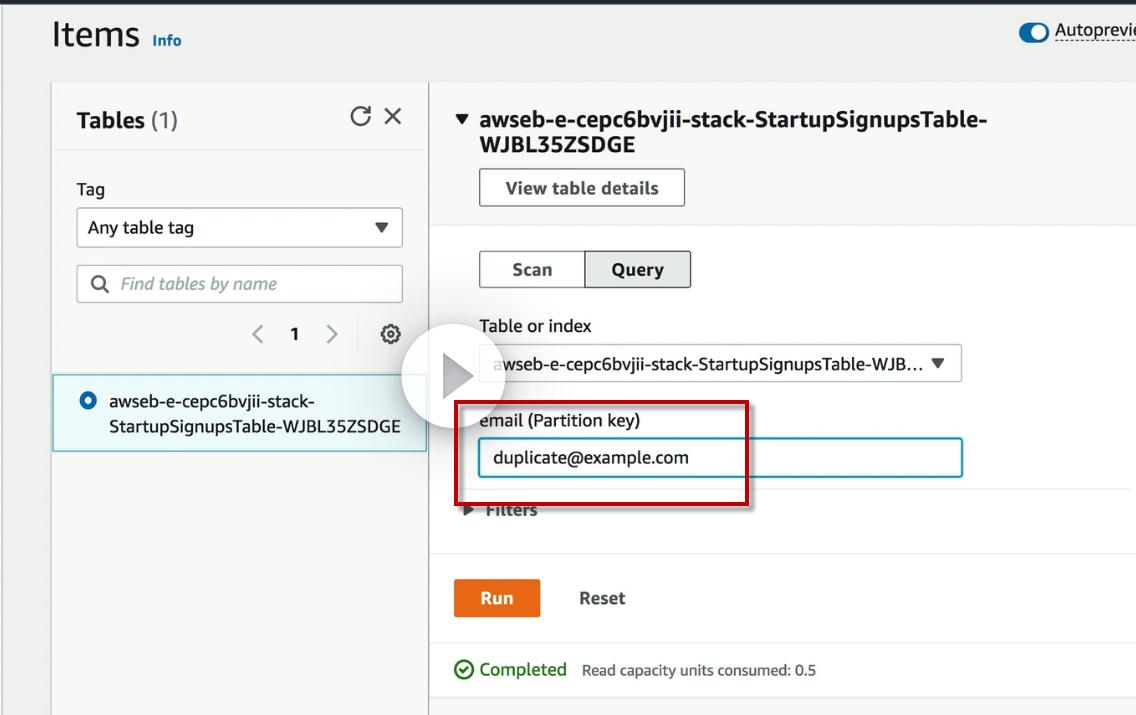This screenshot has width=1136, height=715.
Task: Refresh the Tables list
Action: point(360,117)
